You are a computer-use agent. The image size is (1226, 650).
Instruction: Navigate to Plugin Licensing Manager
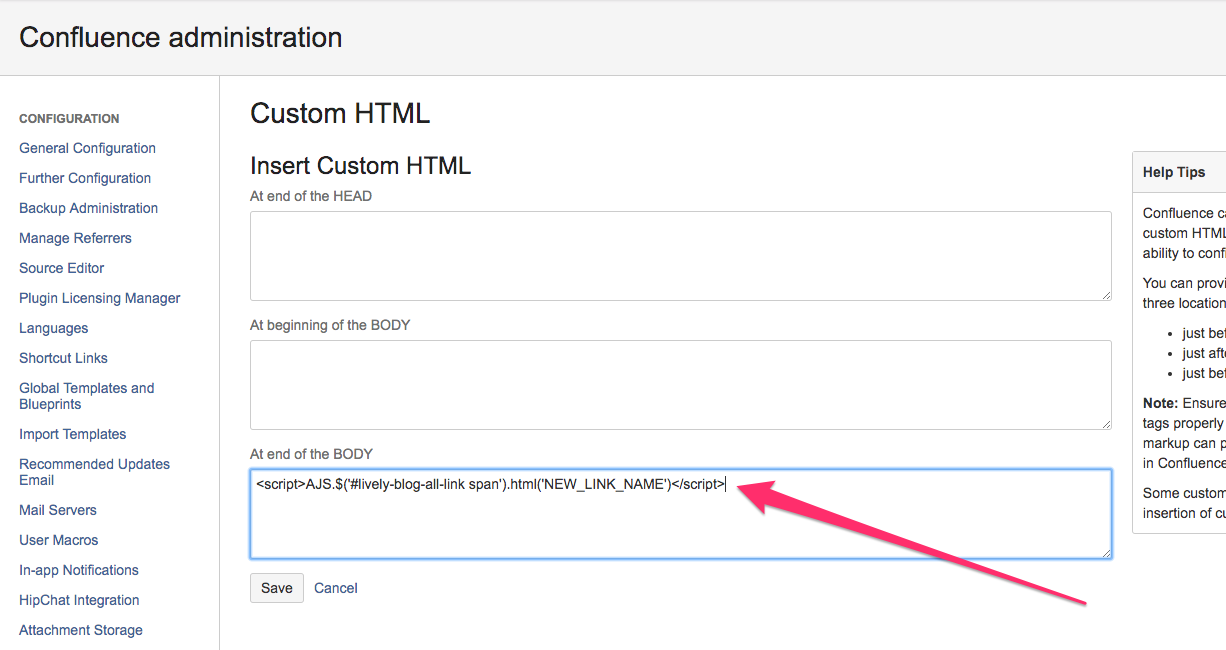pyautogui.click(x=99, y=298)
